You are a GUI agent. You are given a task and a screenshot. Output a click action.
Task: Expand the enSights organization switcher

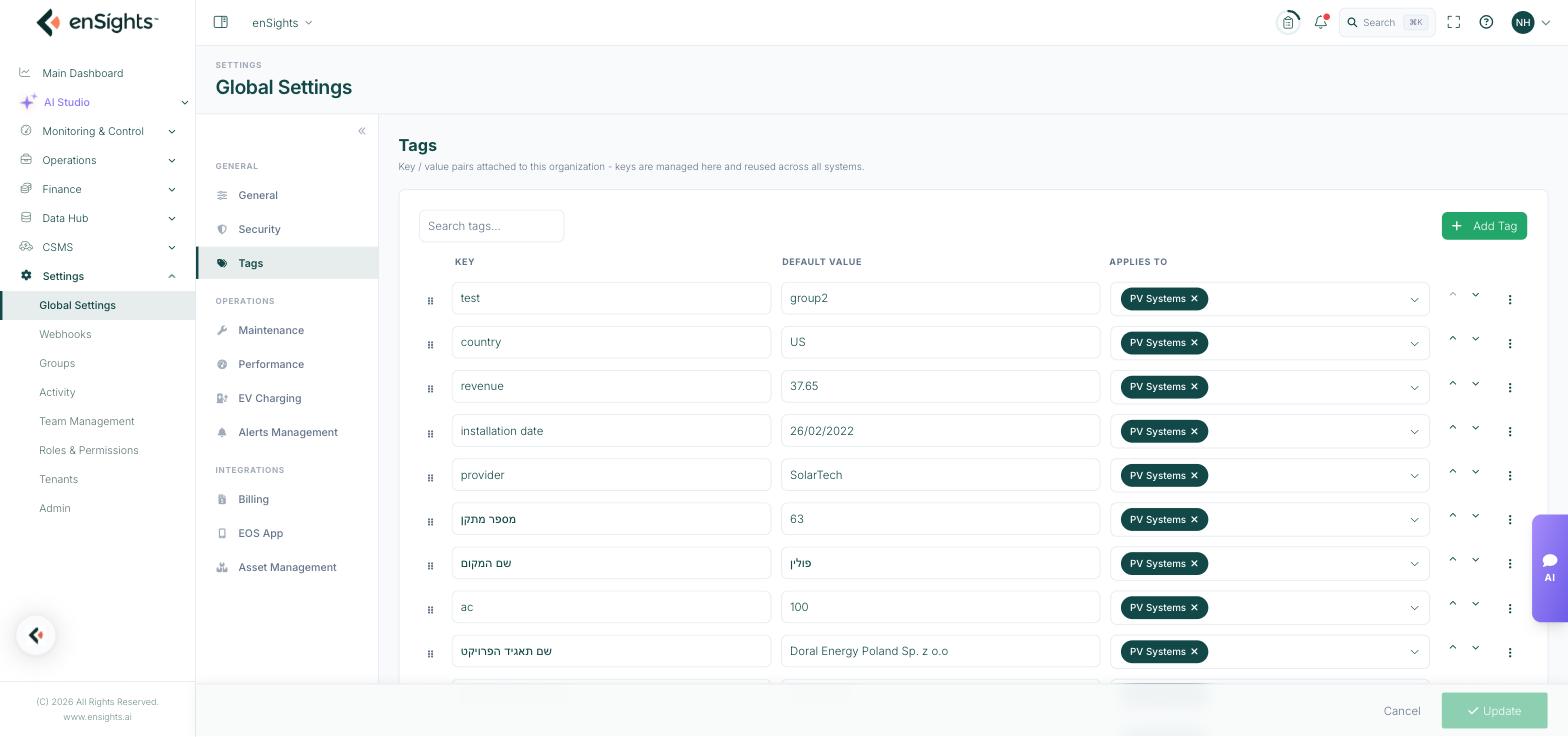pos(282,22)
